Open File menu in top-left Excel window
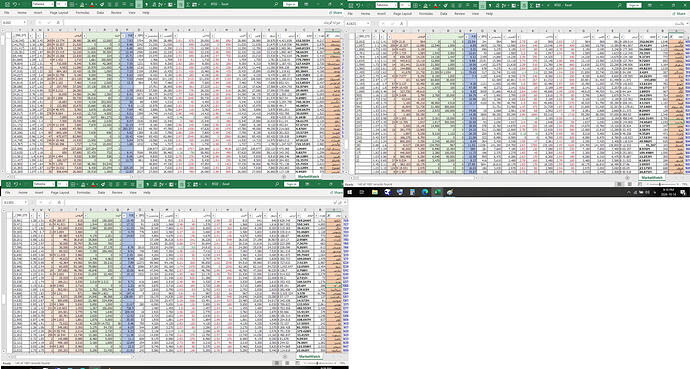The height and width of the screenshot is (369, 690). click(7, 13)
